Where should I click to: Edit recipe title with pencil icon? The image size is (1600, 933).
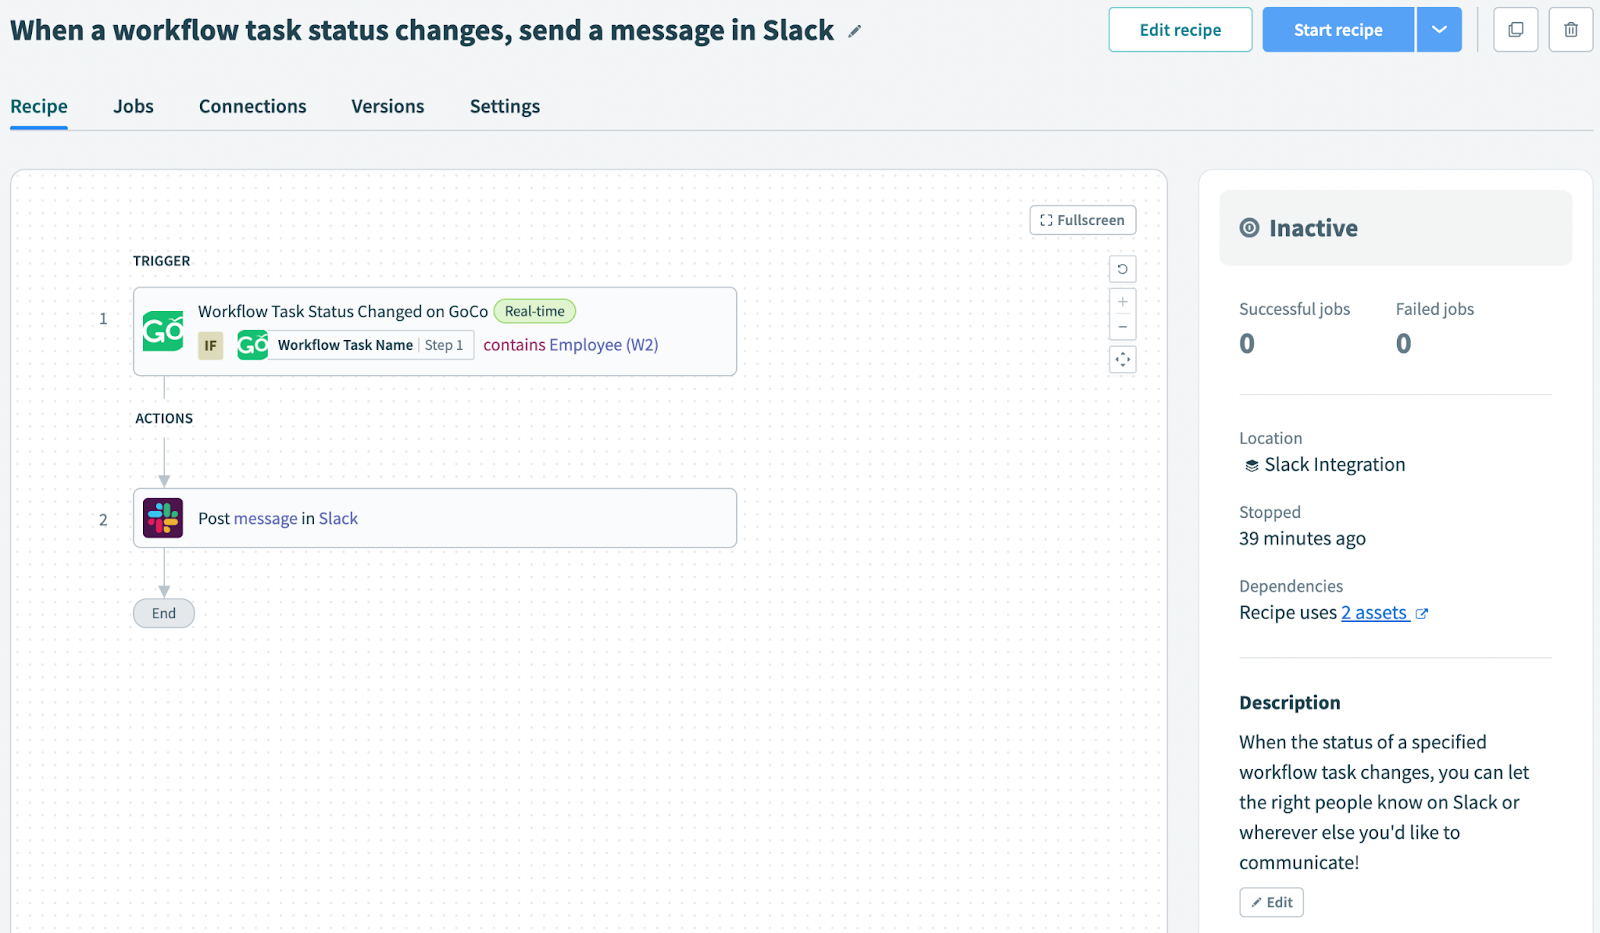click(x=854, y=31)
